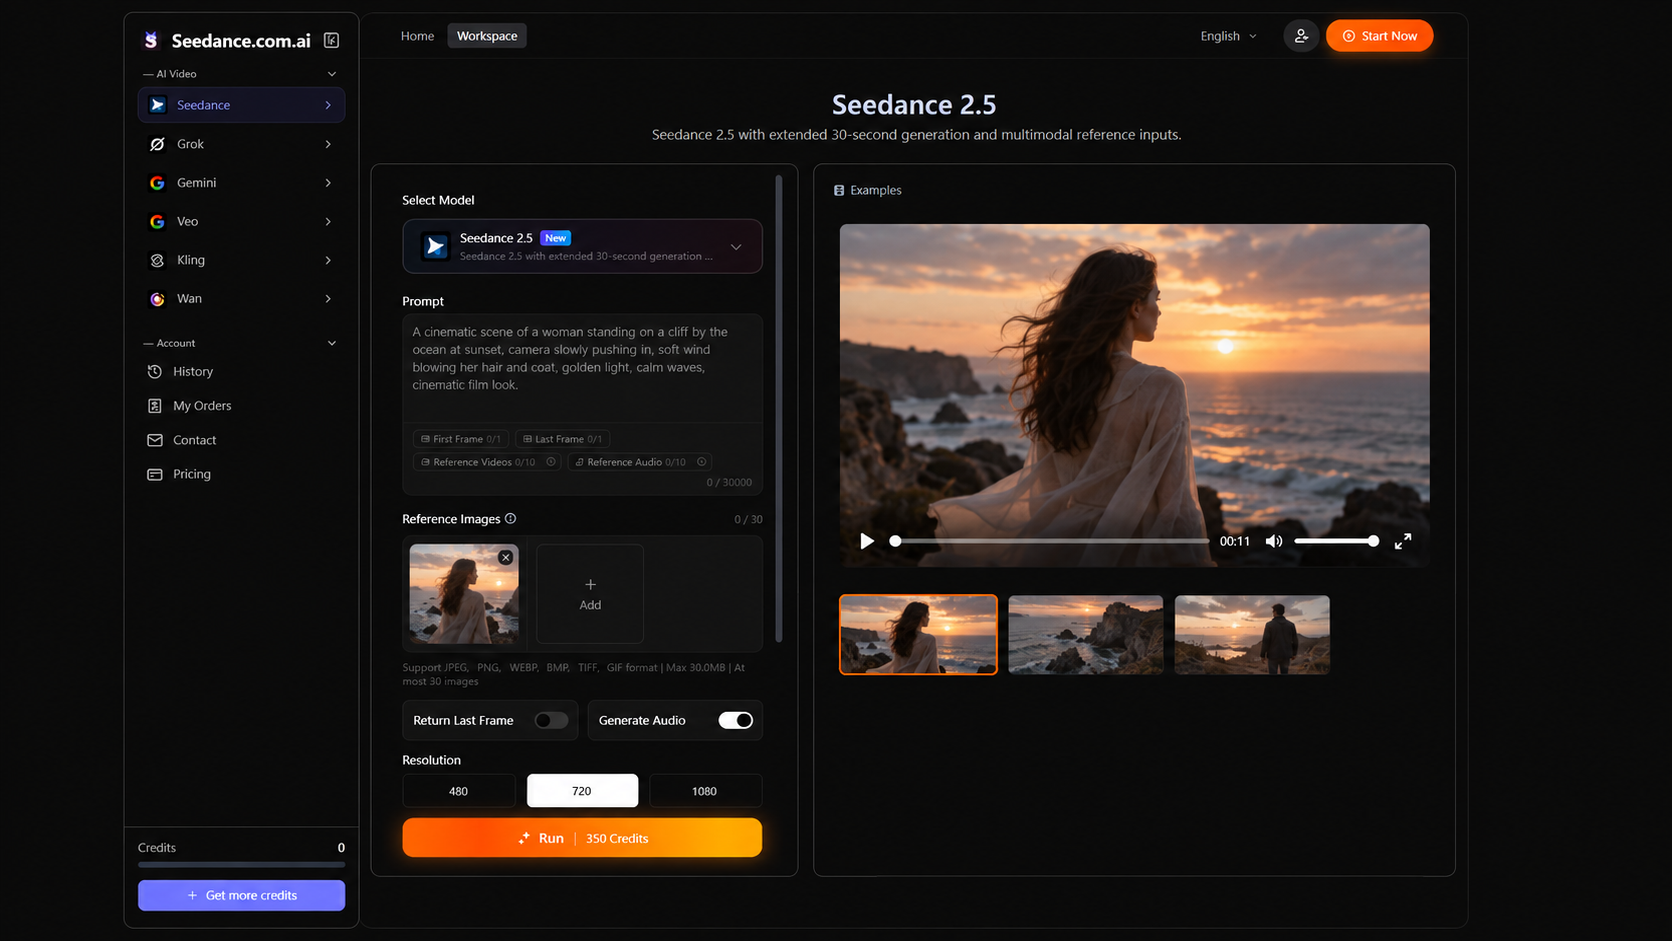Click the Reference Images info icon
Screen dimensions: 1672x941
pos(511,519)
